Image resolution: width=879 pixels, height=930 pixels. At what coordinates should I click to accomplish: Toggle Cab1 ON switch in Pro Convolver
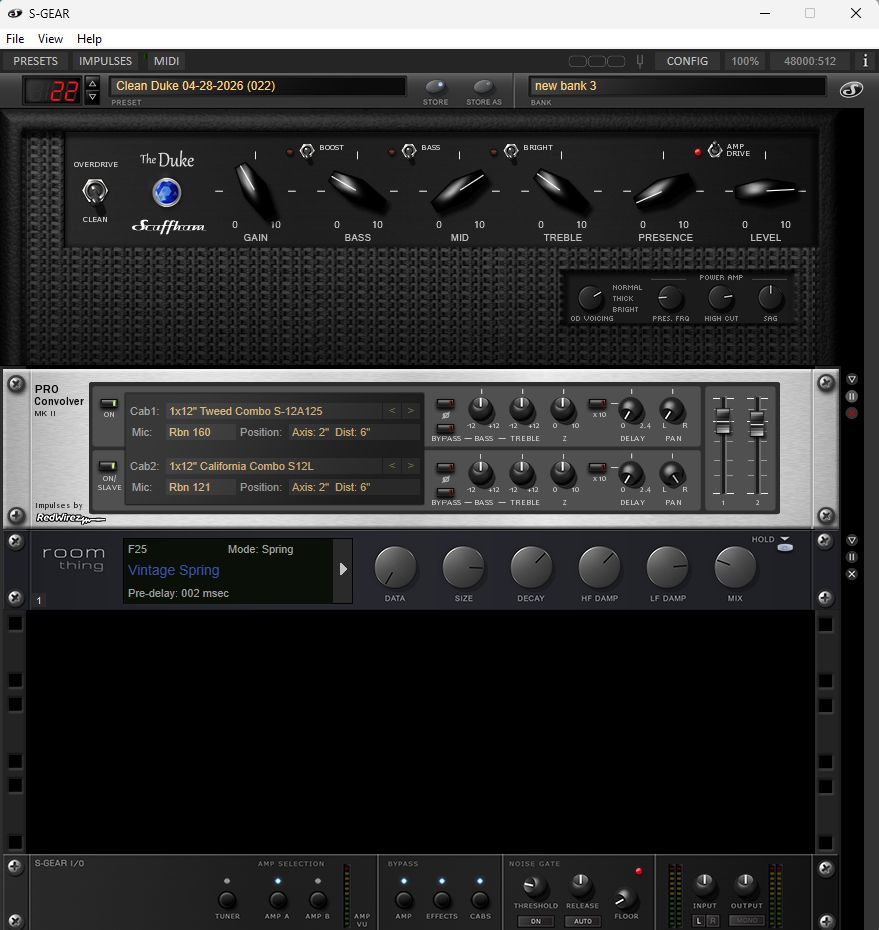(x=109, y=403)
